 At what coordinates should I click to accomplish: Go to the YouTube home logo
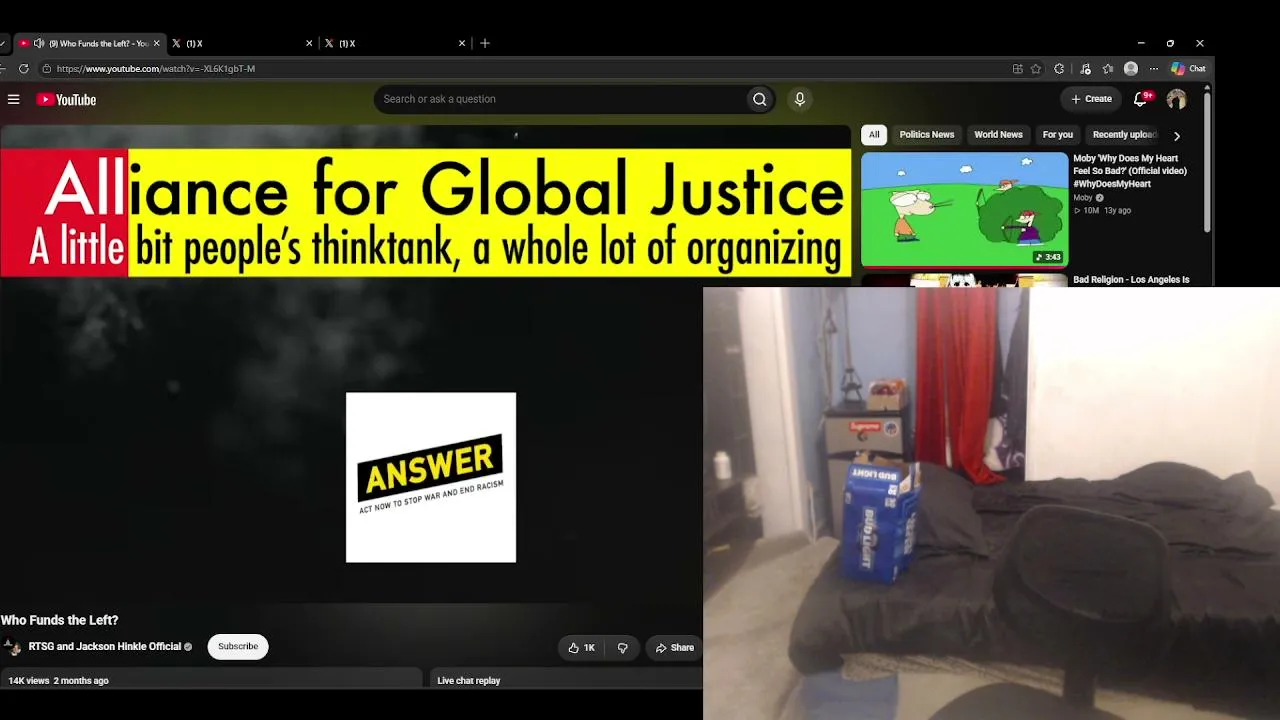tap(66, 99)
